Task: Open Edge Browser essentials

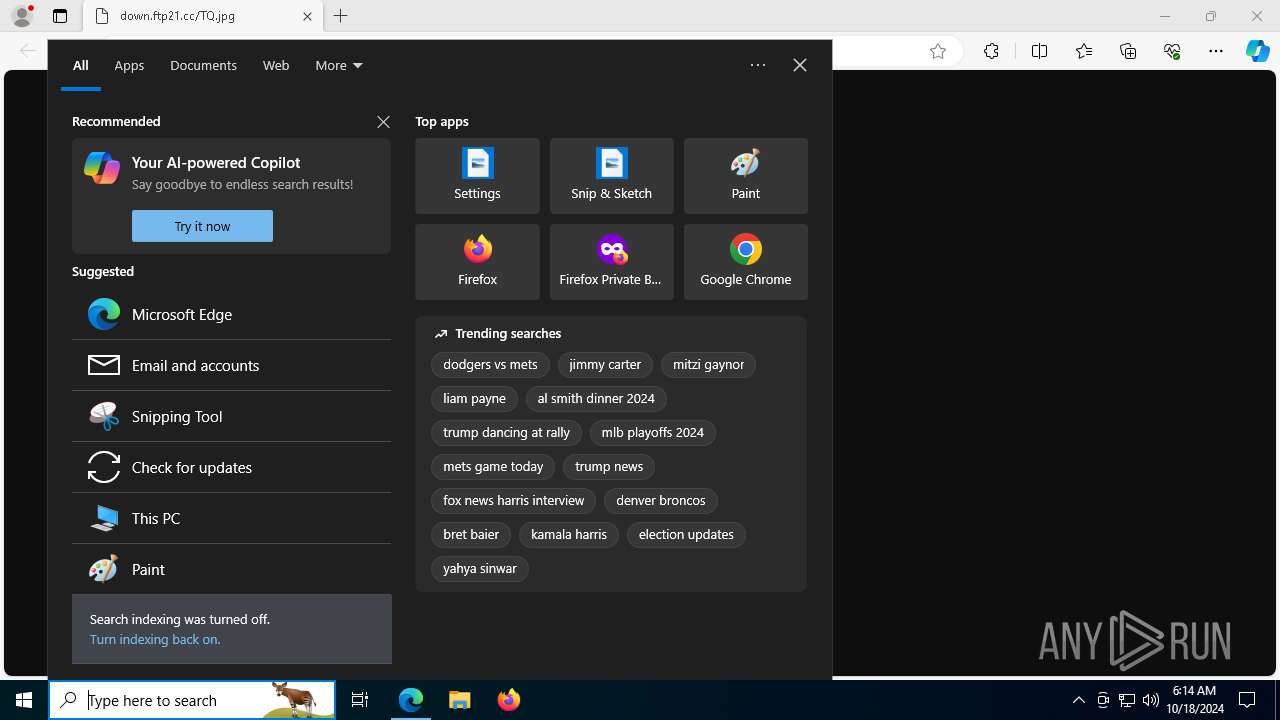Action: [1172, 51]
